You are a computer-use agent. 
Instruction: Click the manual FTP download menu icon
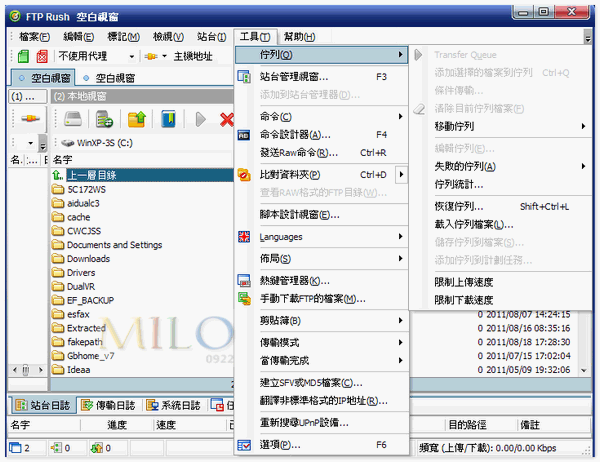[x=244, y=299]
